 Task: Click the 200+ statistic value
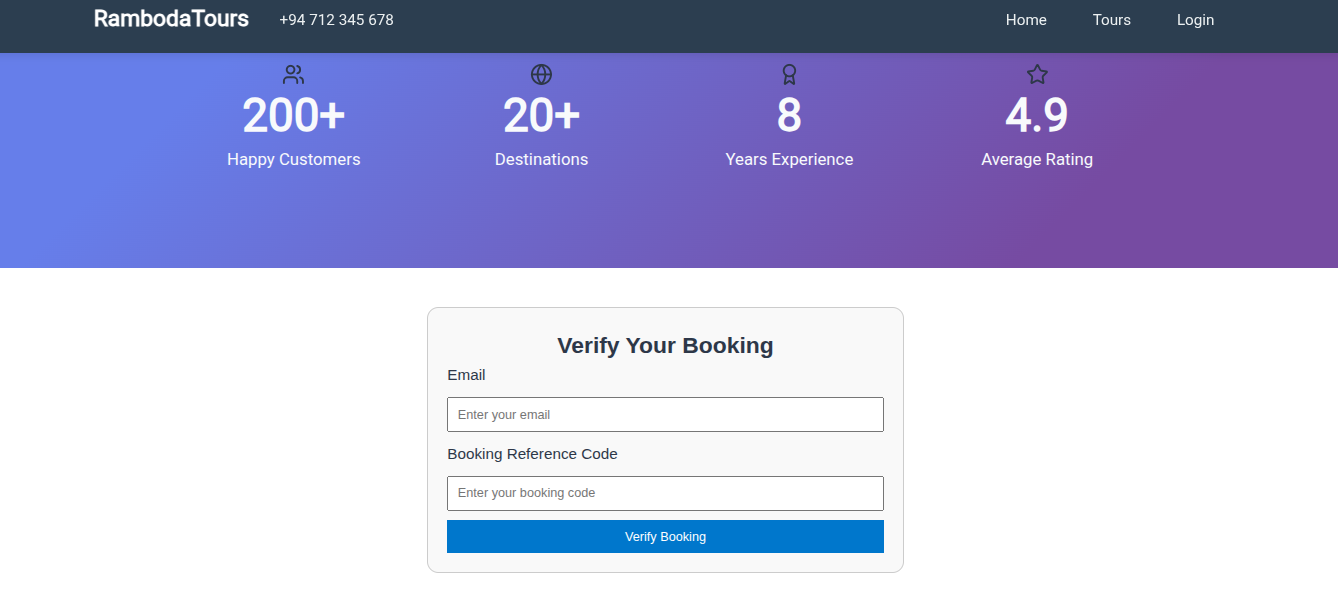coord(293,115)
